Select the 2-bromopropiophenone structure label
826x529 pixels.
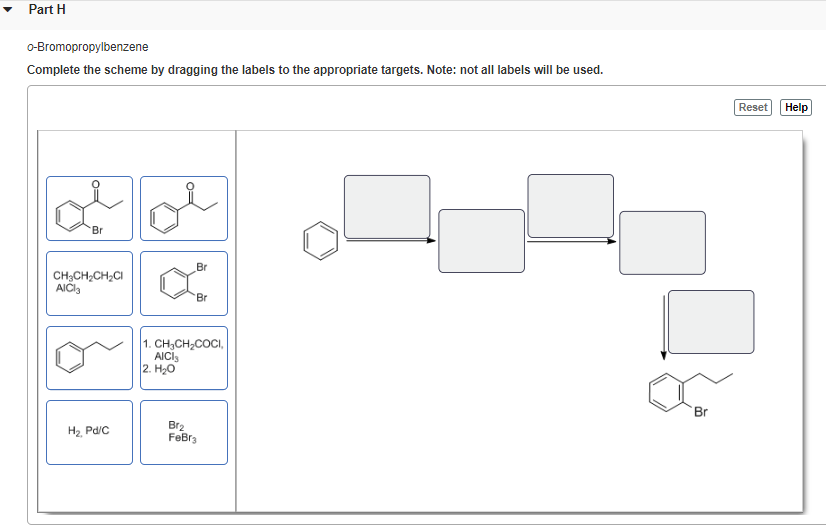[90, 209]
